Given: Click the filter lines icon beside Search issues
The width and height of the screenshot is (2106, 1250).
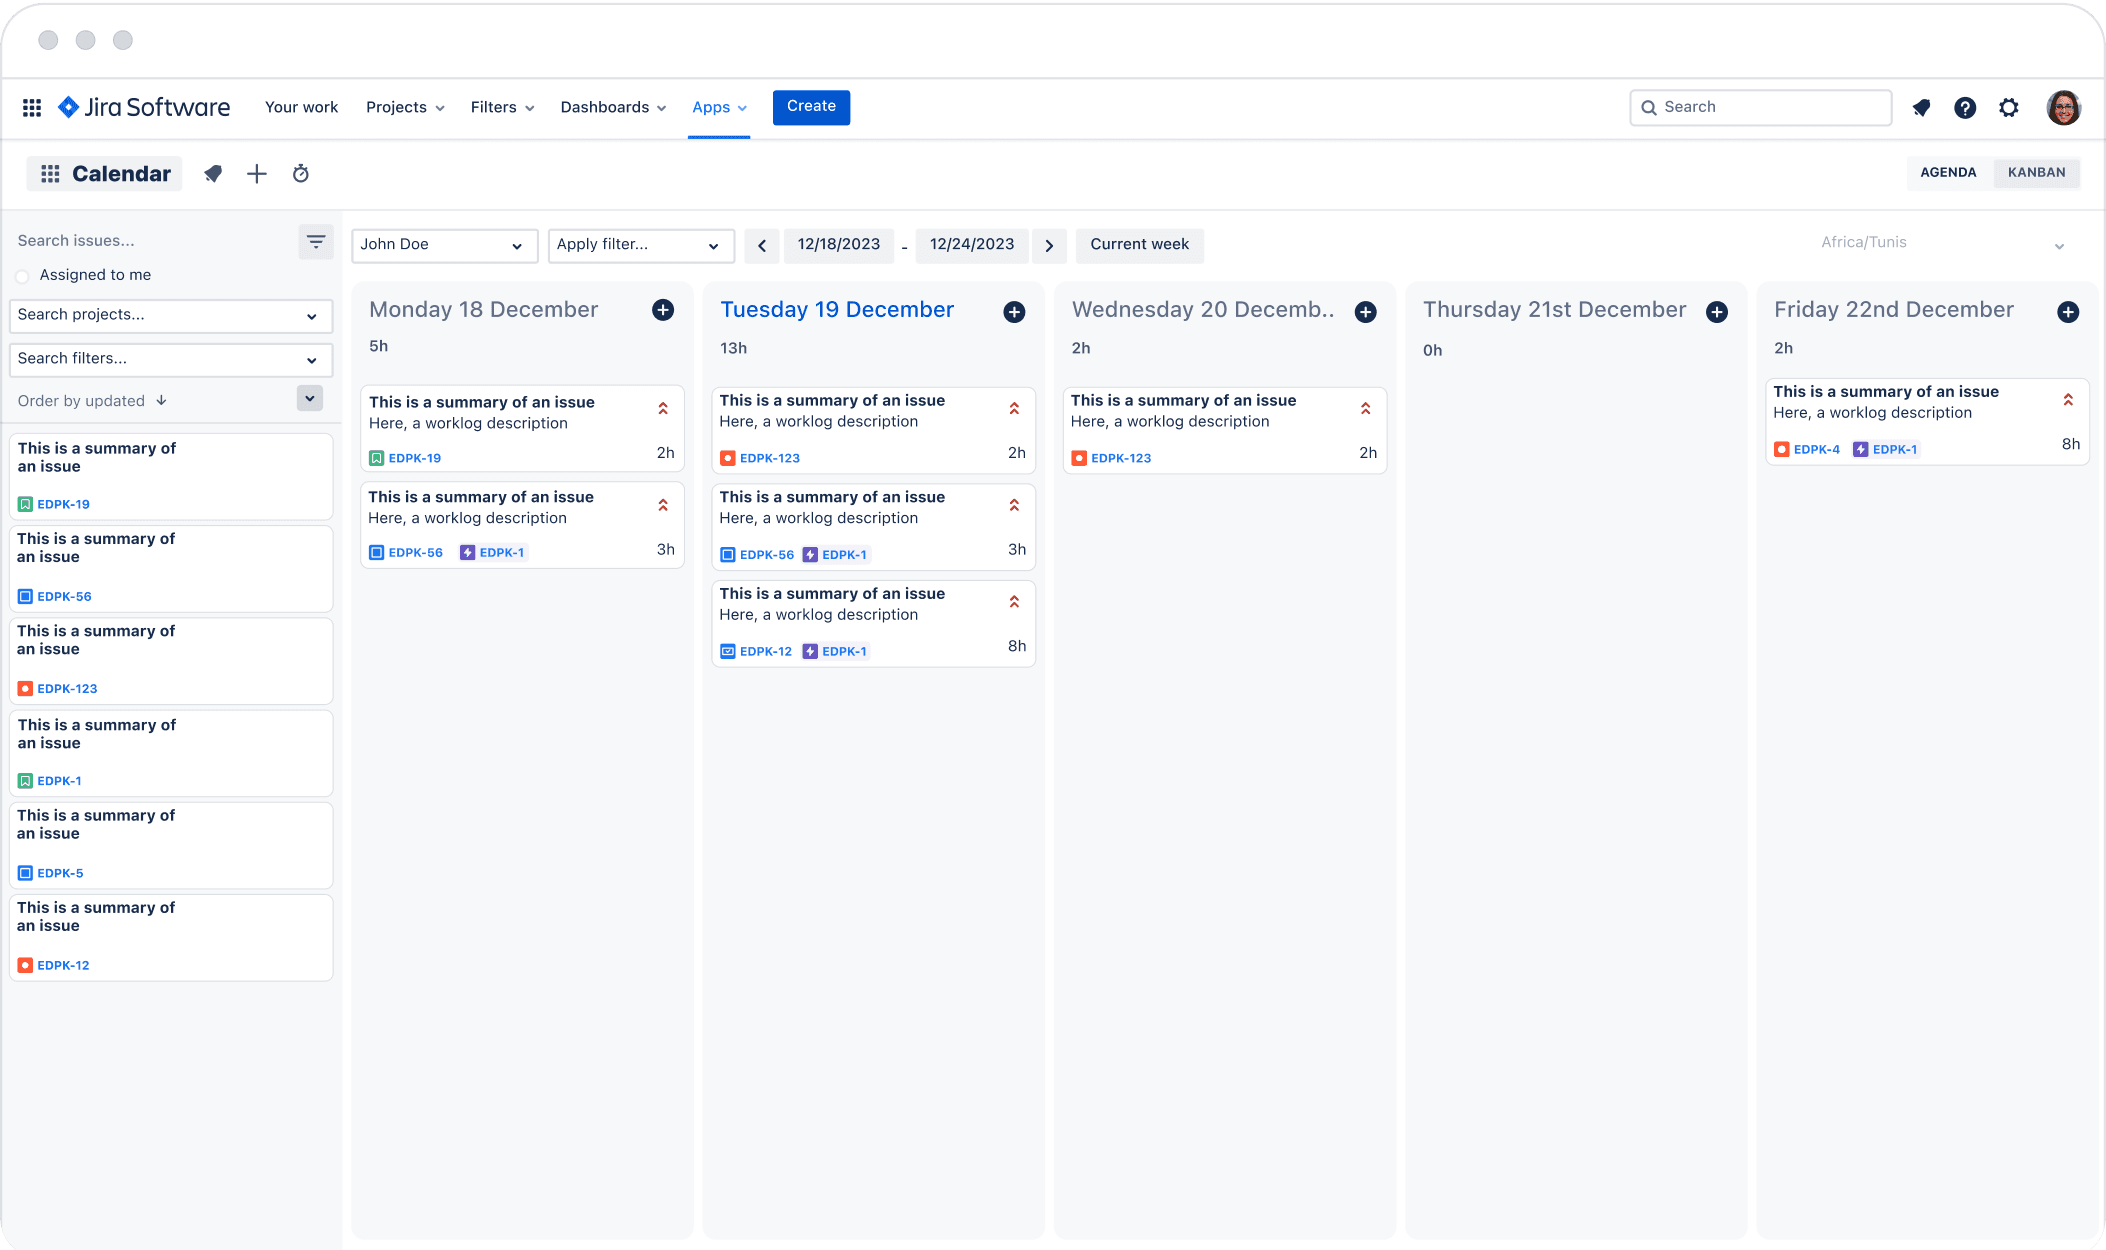Looking at the screenshot, I should pos(316,242).
